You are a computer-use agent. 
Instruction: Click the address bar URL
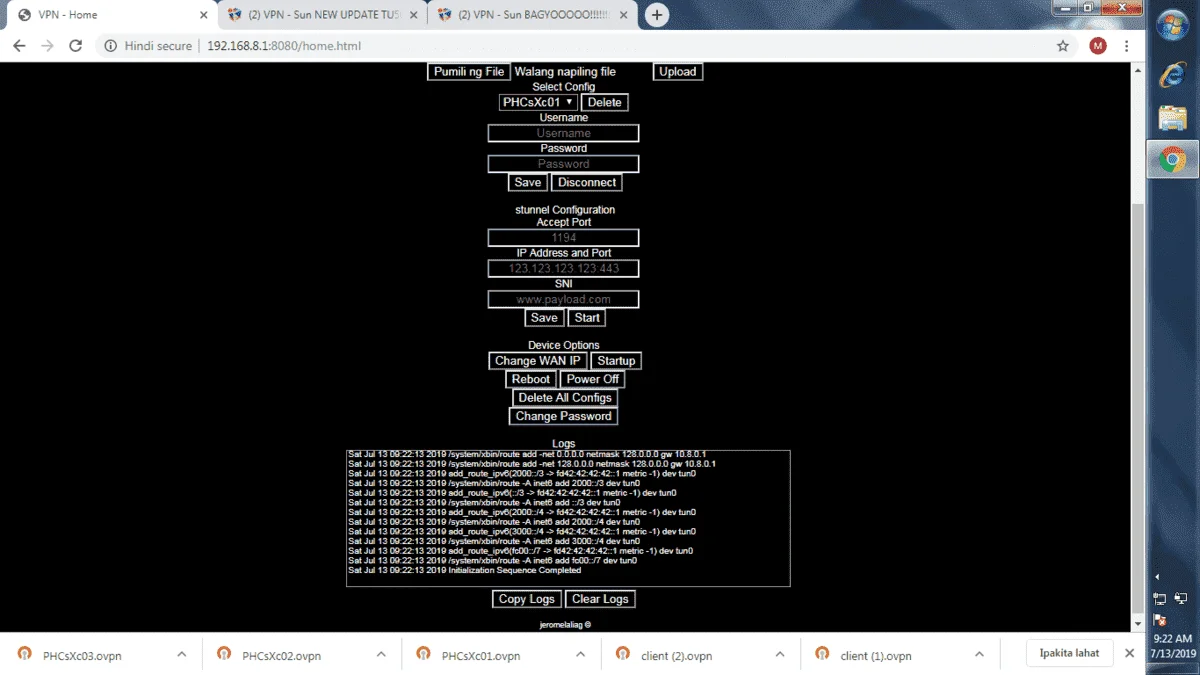[x=284, y=46]
